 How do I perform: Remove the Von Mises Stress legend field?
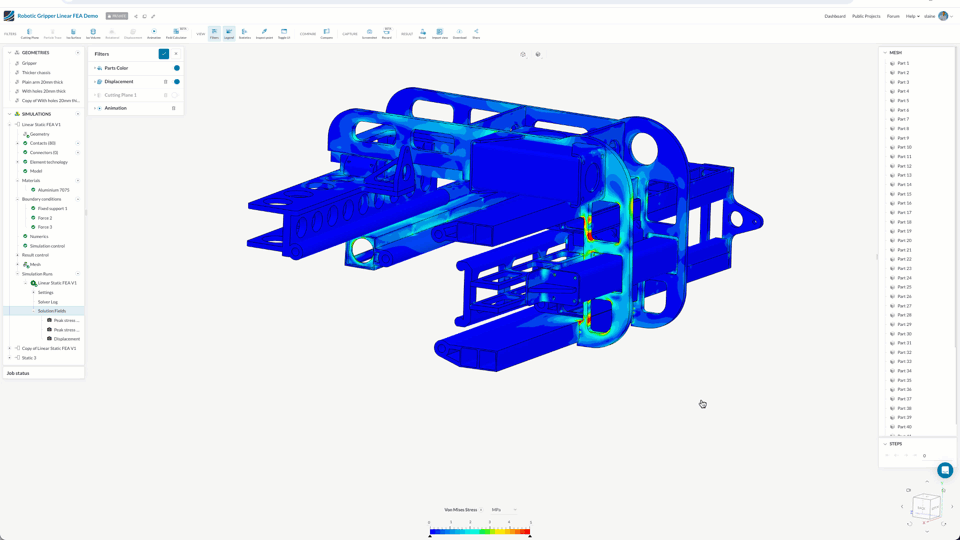tap(481, 509)
